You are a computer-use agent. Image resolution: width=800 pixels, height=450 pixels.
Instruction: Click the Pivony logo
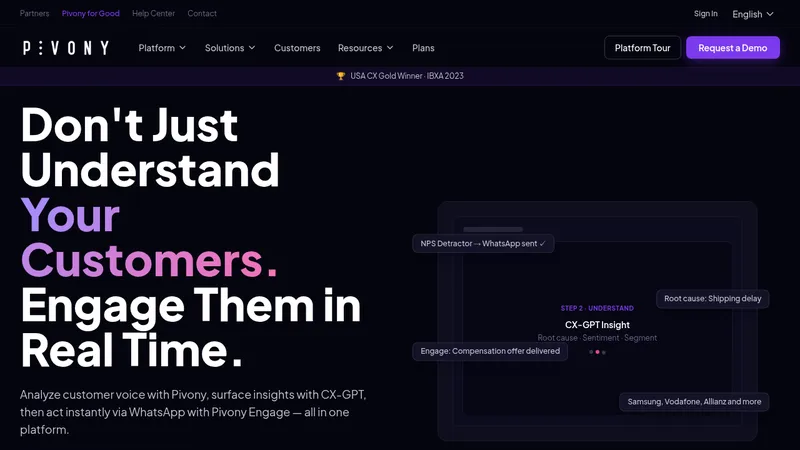coord(66,48)
